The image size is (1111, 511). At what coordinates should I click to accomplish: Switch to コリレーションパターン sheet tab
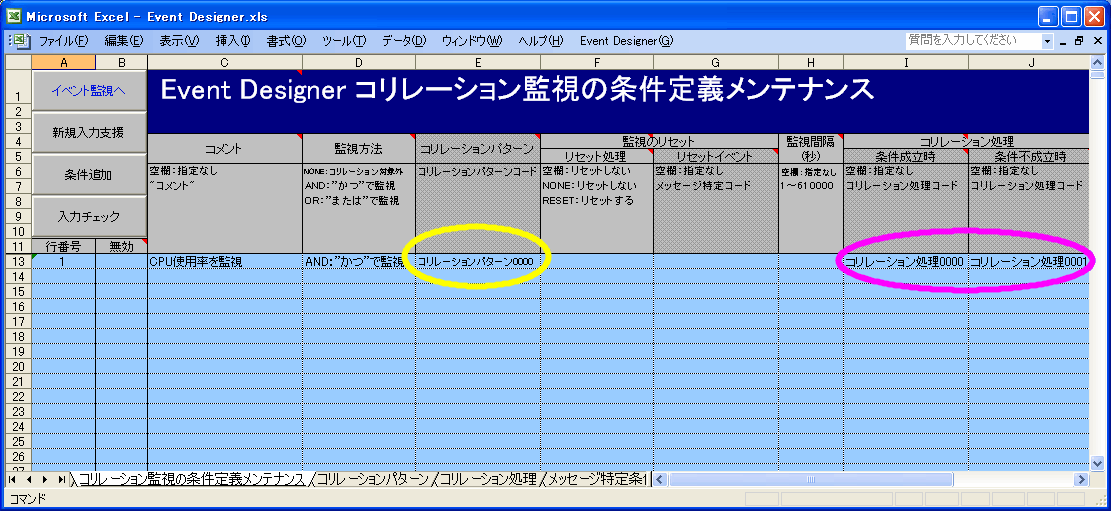click(373, 480)
